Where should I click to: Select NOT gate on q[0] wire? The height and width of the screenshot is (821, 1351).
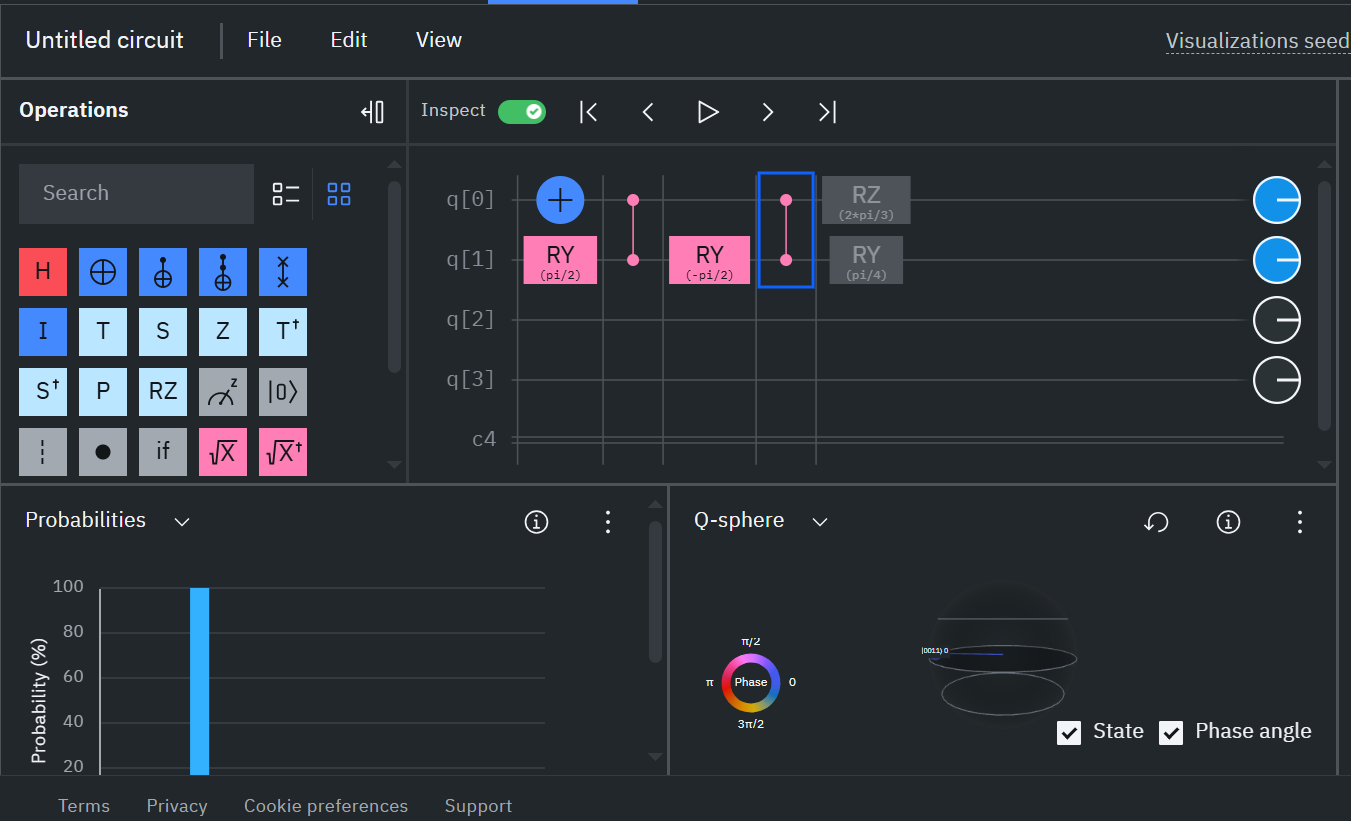(x=561, y=200)
